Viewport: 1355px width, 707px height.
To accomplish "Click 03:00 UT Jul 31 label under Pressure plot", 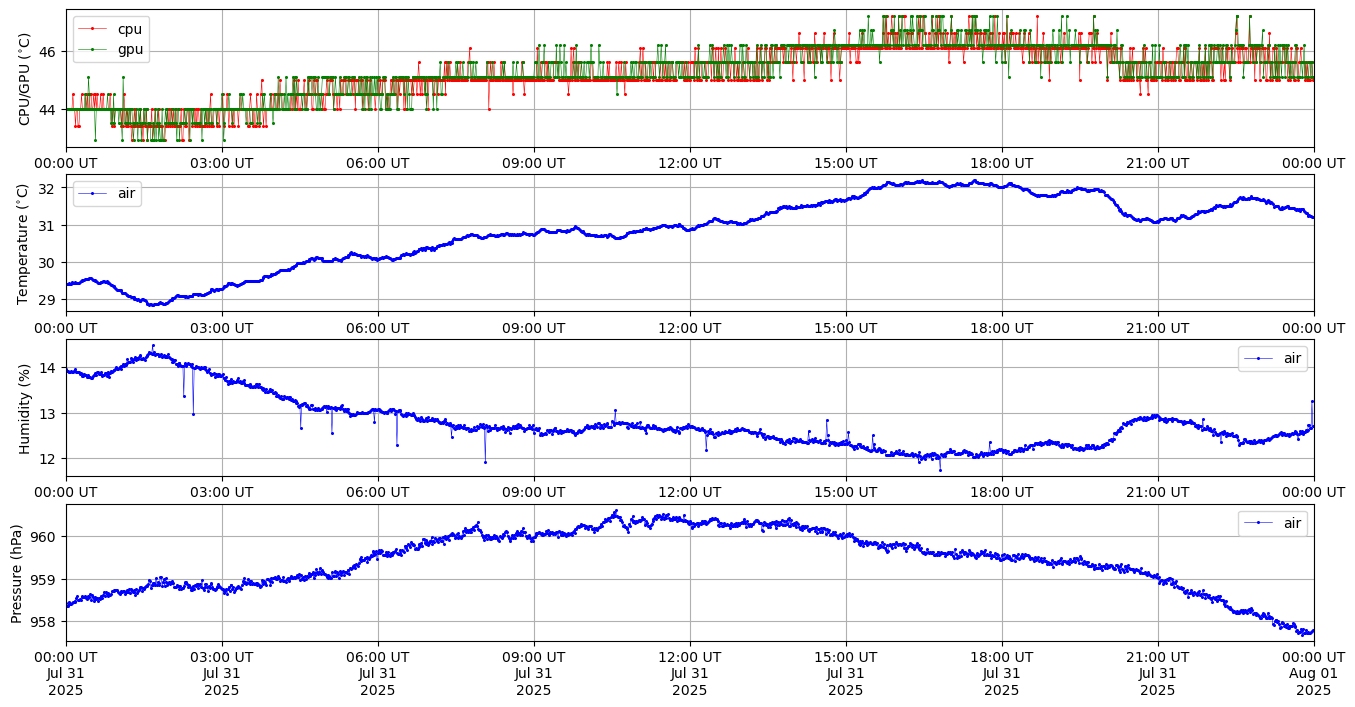I will (x=222, y=673).
